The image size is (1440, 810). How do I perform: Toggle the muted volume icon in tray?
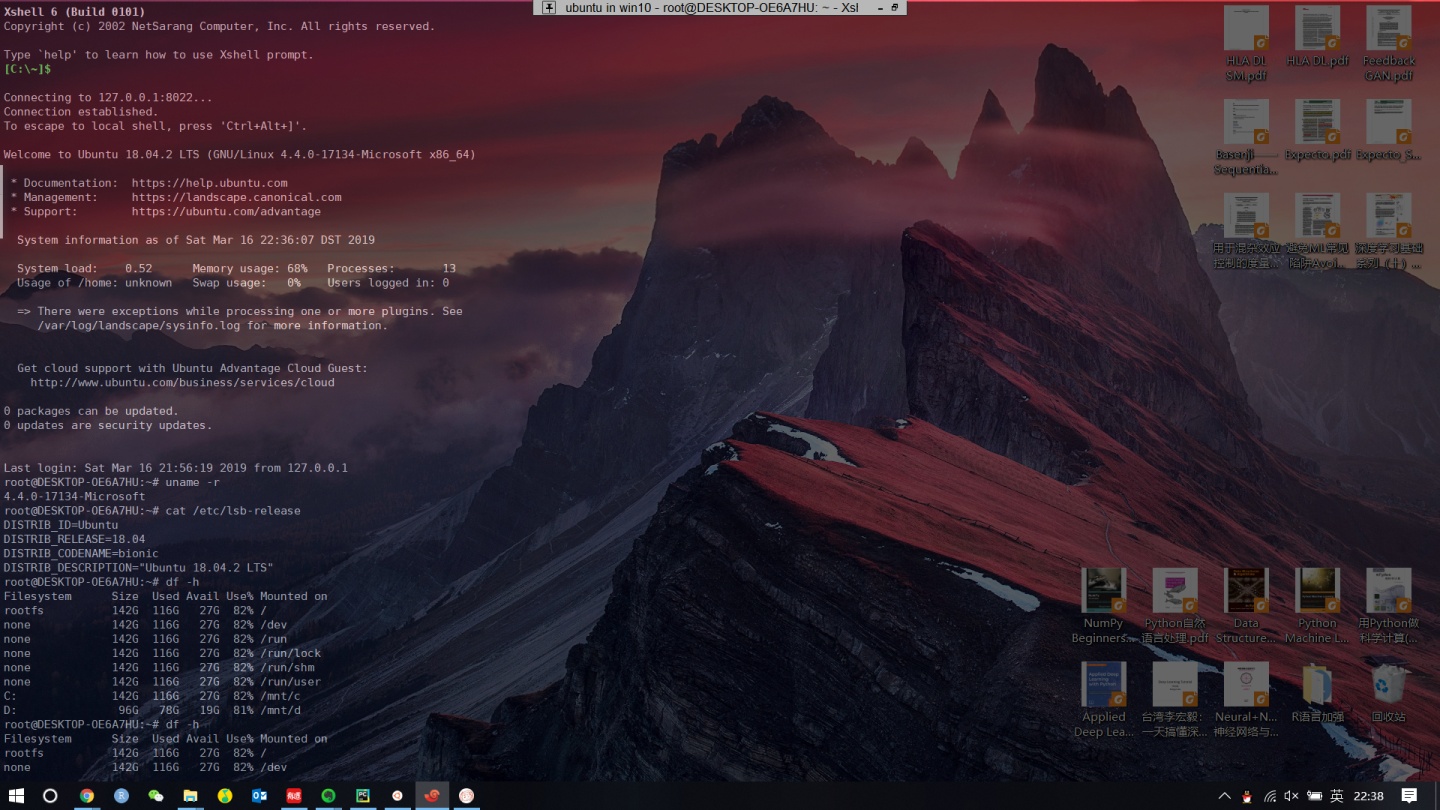click(1291, 796)
